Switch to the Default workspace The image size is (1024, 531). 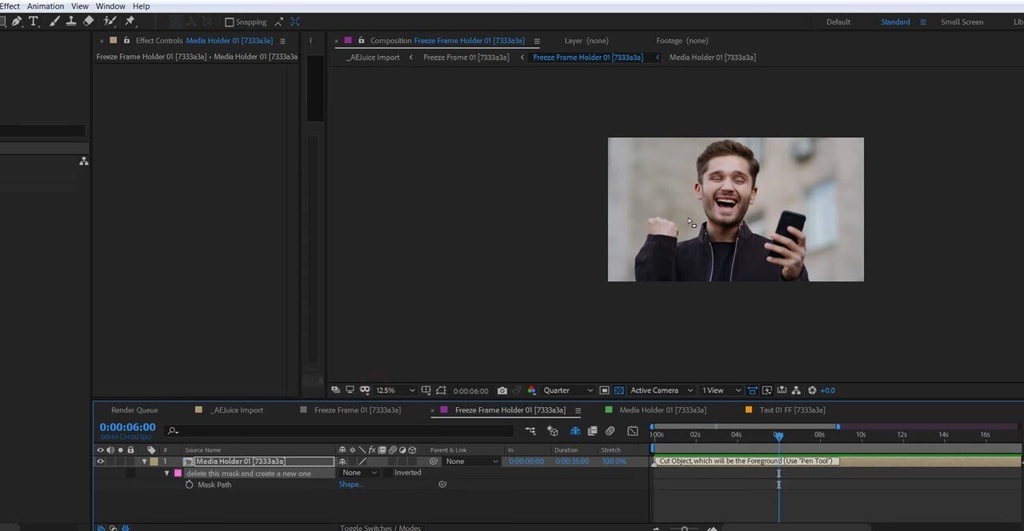tap(838, 22)
